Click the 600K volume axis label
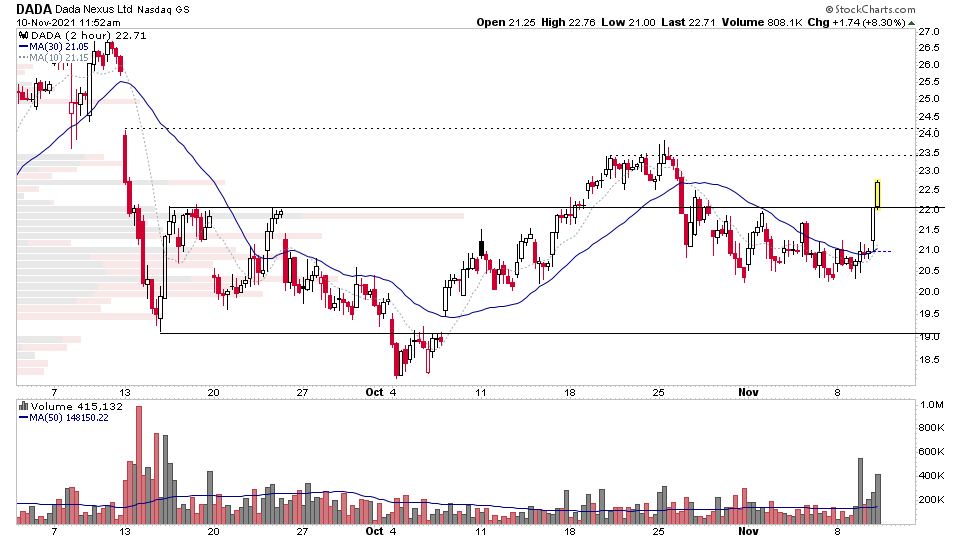The image size is (960, 540). 931,451
